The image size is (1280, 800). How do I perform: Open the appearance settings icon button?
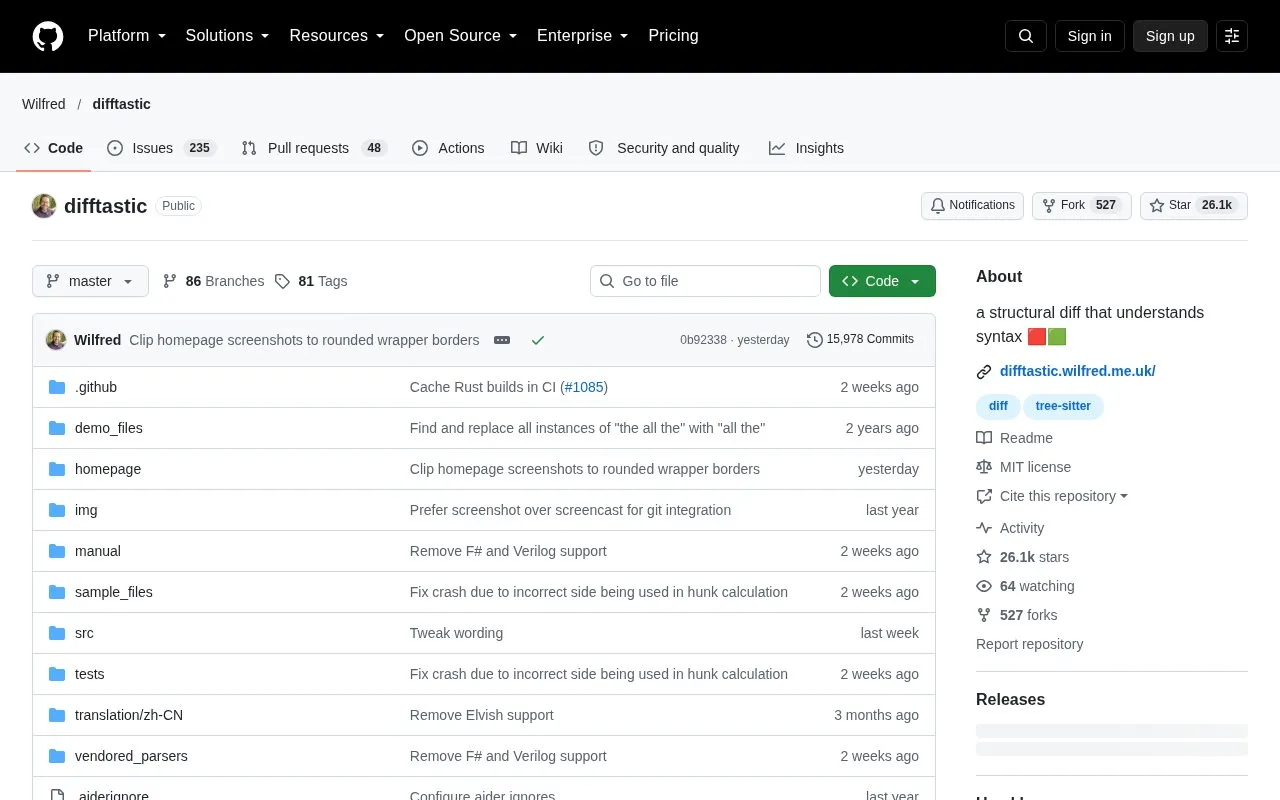click(x=1232, y=36)
